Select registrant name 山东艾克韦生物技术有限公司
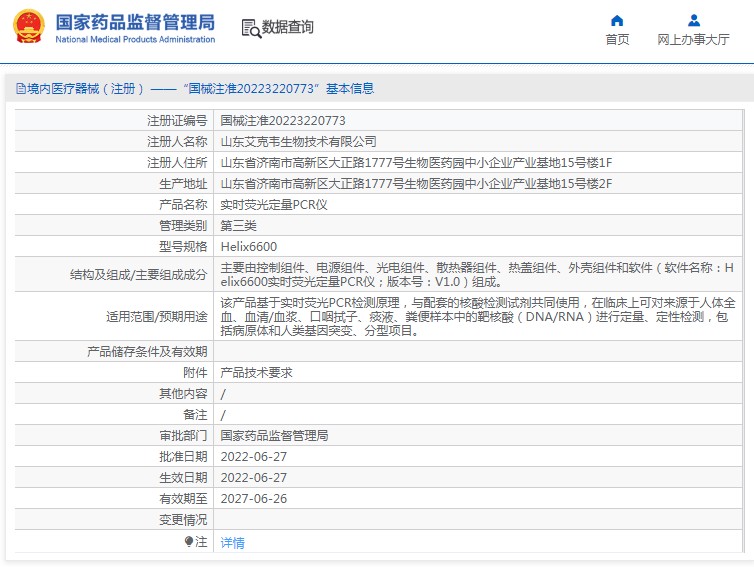 click(298, 142)
